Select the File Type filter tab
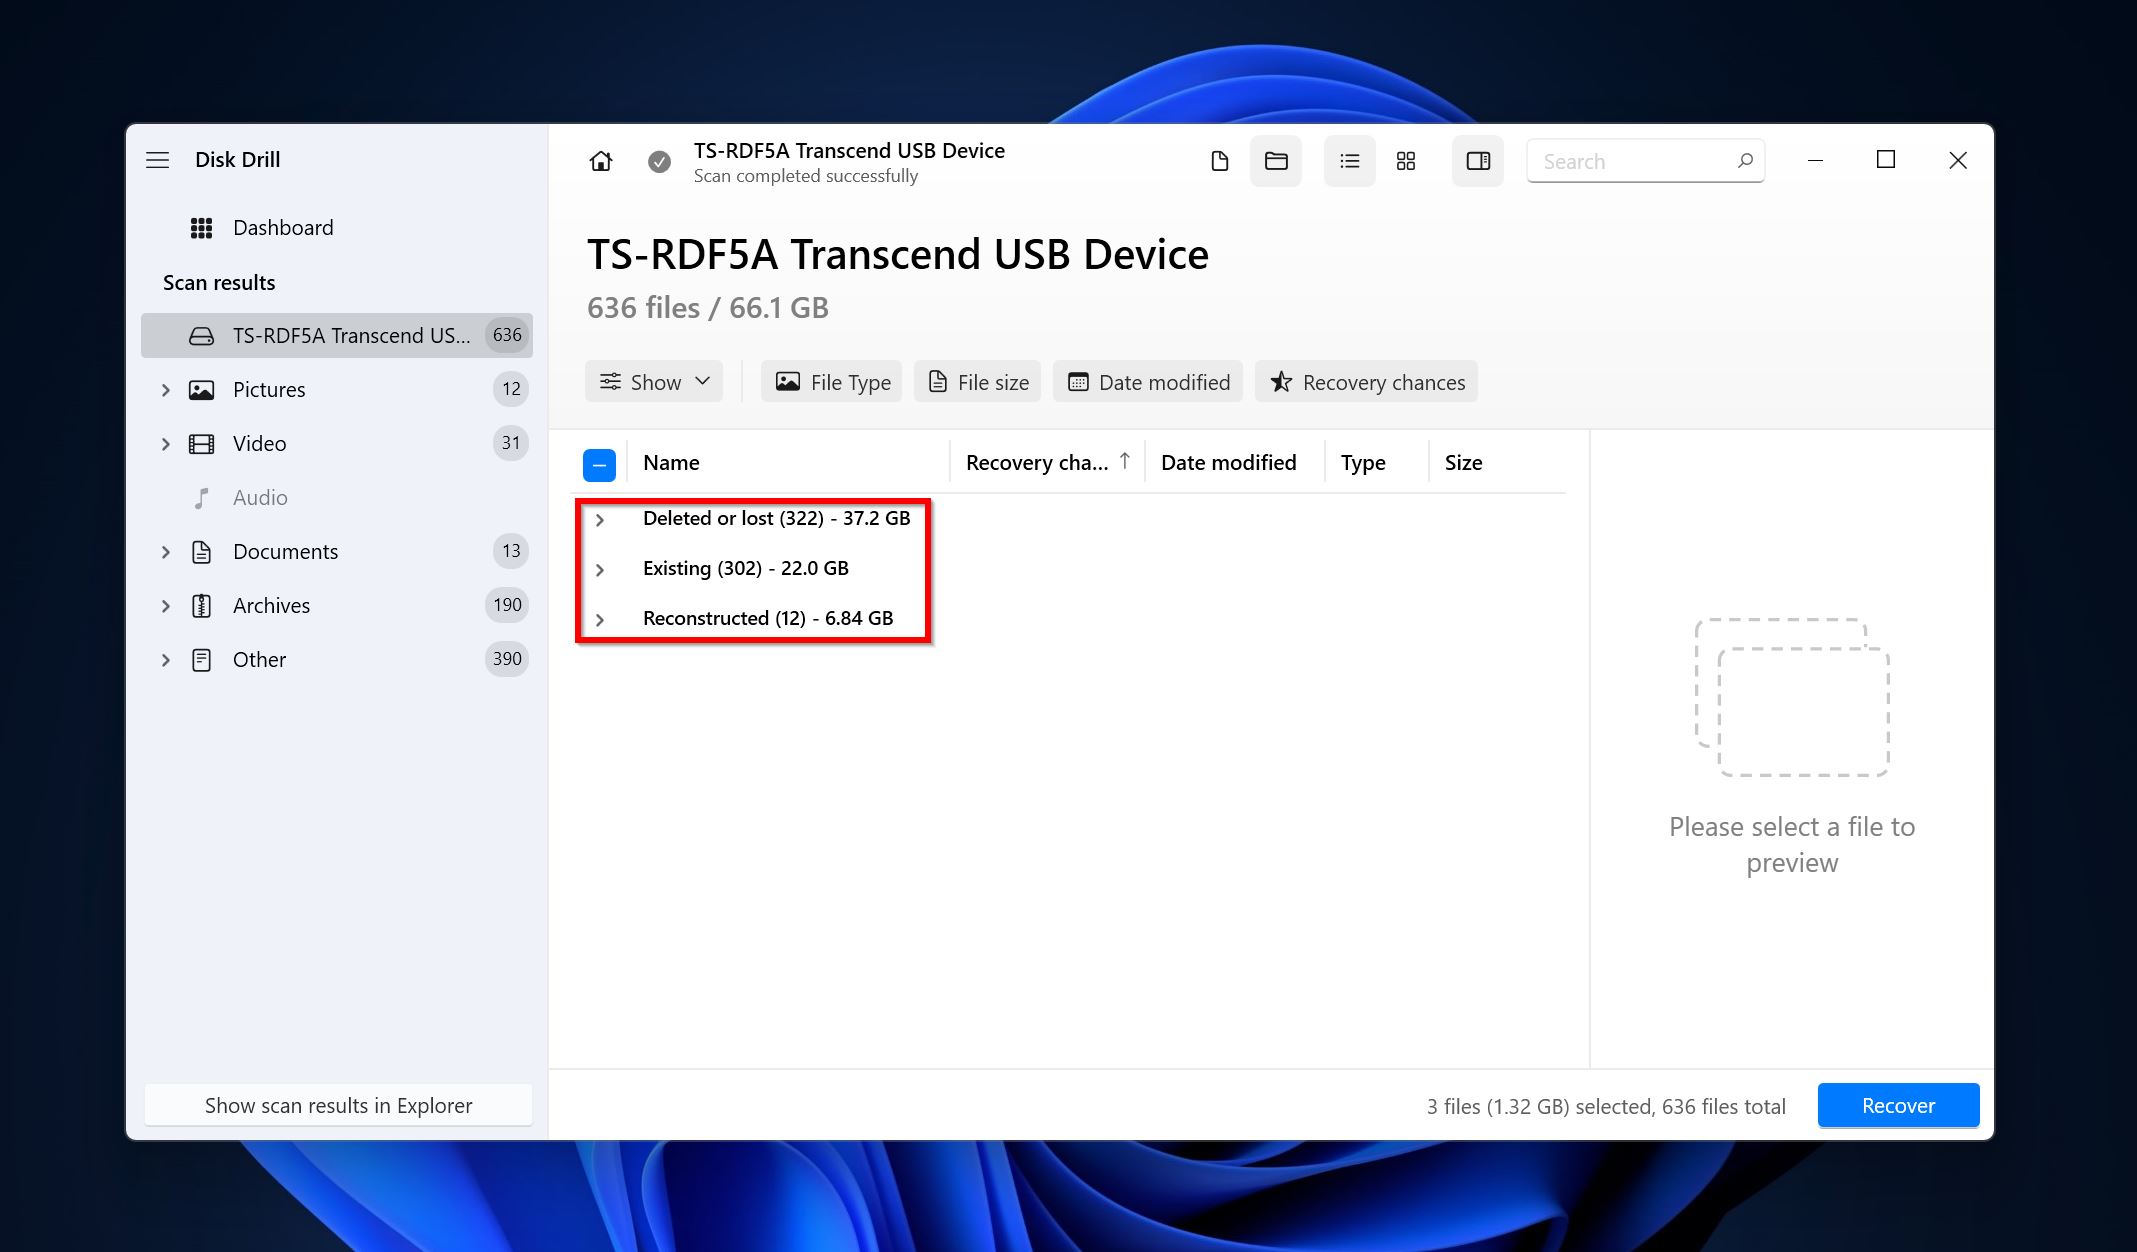Image resolution: width=2137 pixels, height=1252 pixels. click(832, 382)
